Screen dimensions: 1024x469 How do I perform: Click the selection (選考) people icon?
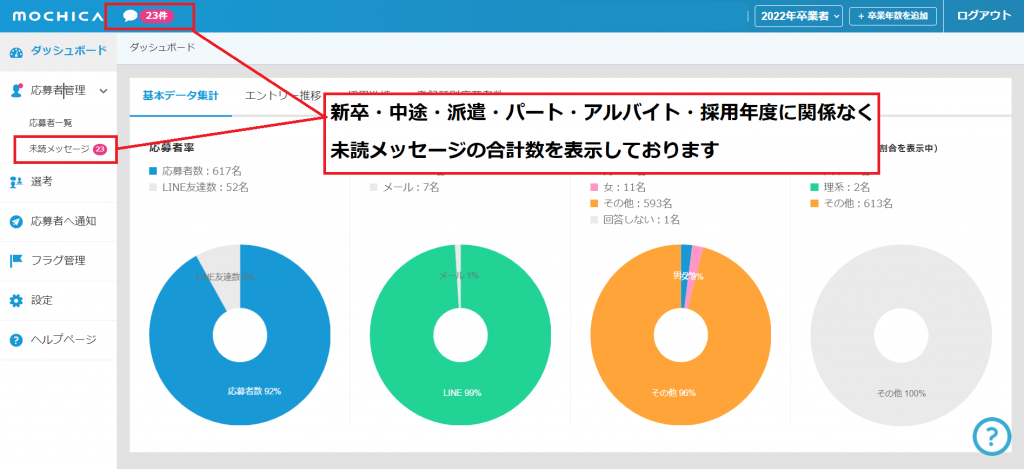click(x=16, y=181)
